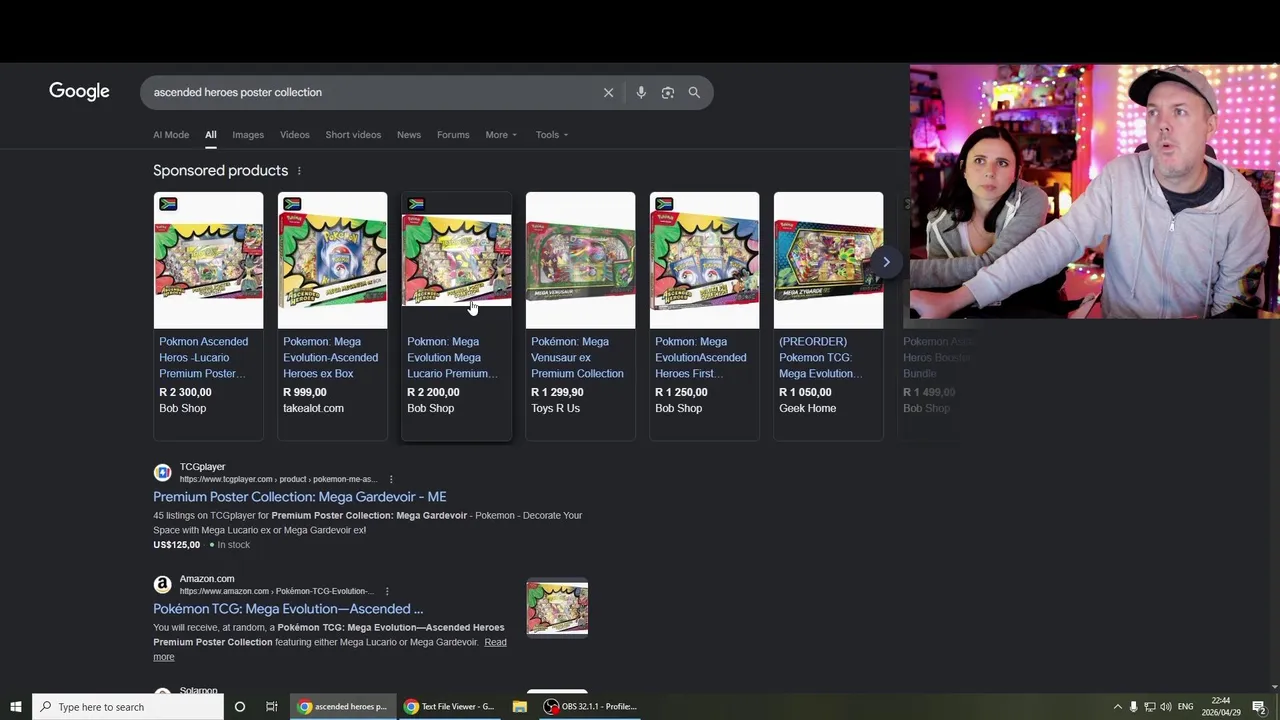Open takealot.com Ascended Heroes ex Box listing
Image resolution: width=1280 pixels, height=720 pixels.
pos(332,316)
